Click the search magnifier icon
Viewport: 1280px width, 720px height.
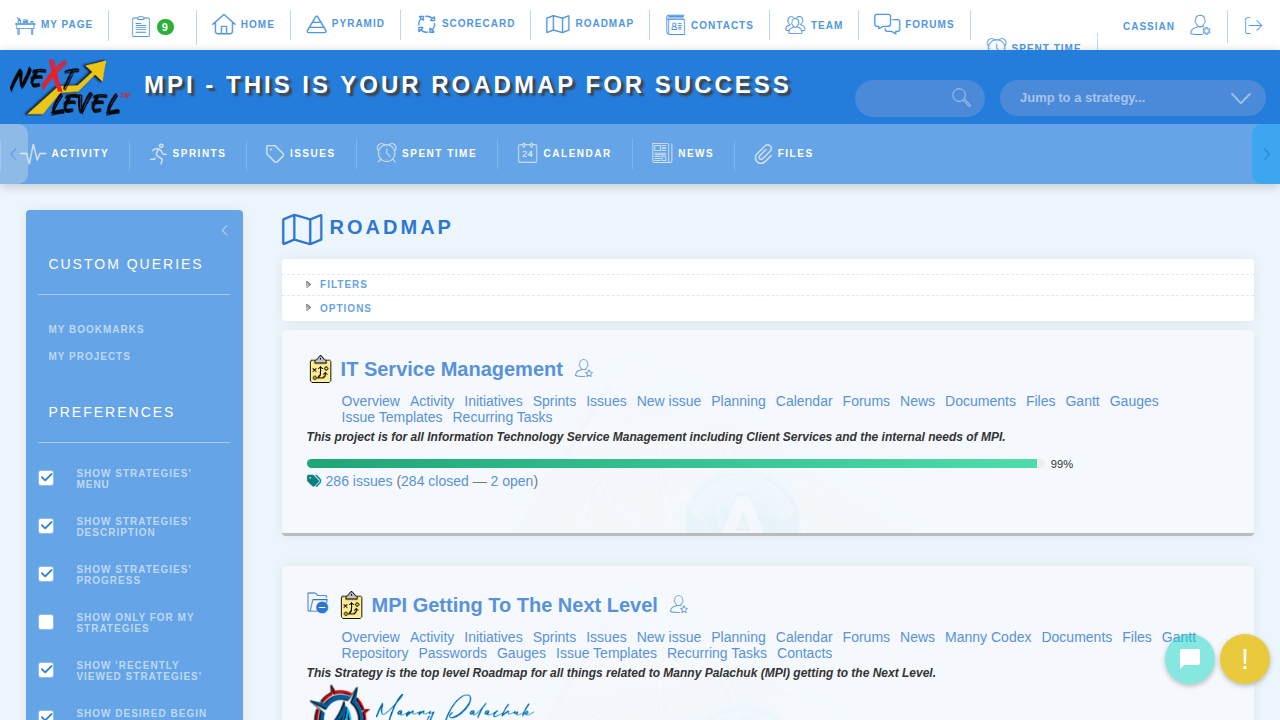(x=961, y=97)
